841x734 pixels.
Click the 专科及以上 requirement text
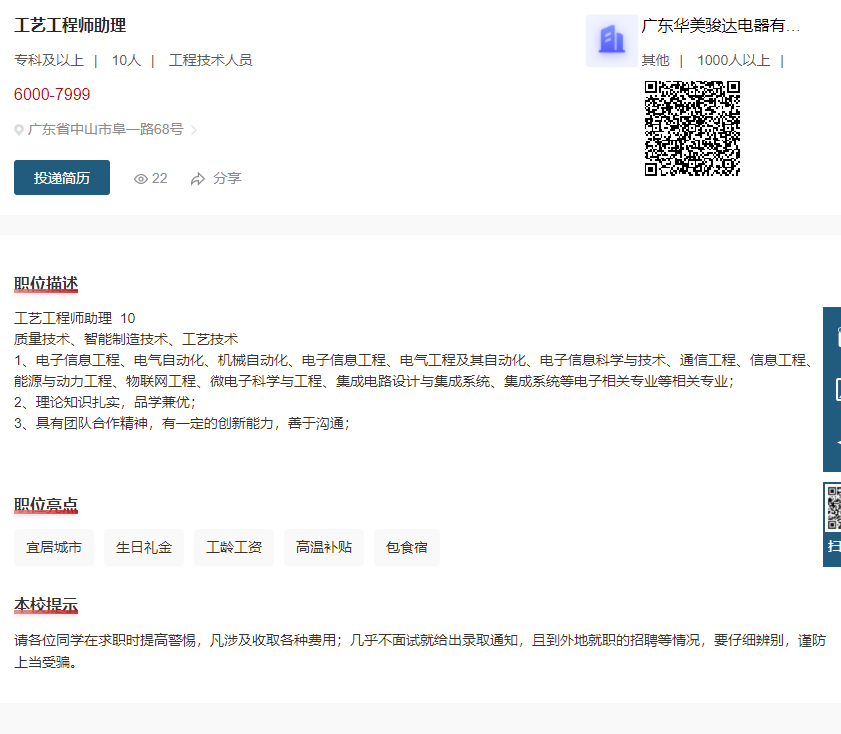49,60
